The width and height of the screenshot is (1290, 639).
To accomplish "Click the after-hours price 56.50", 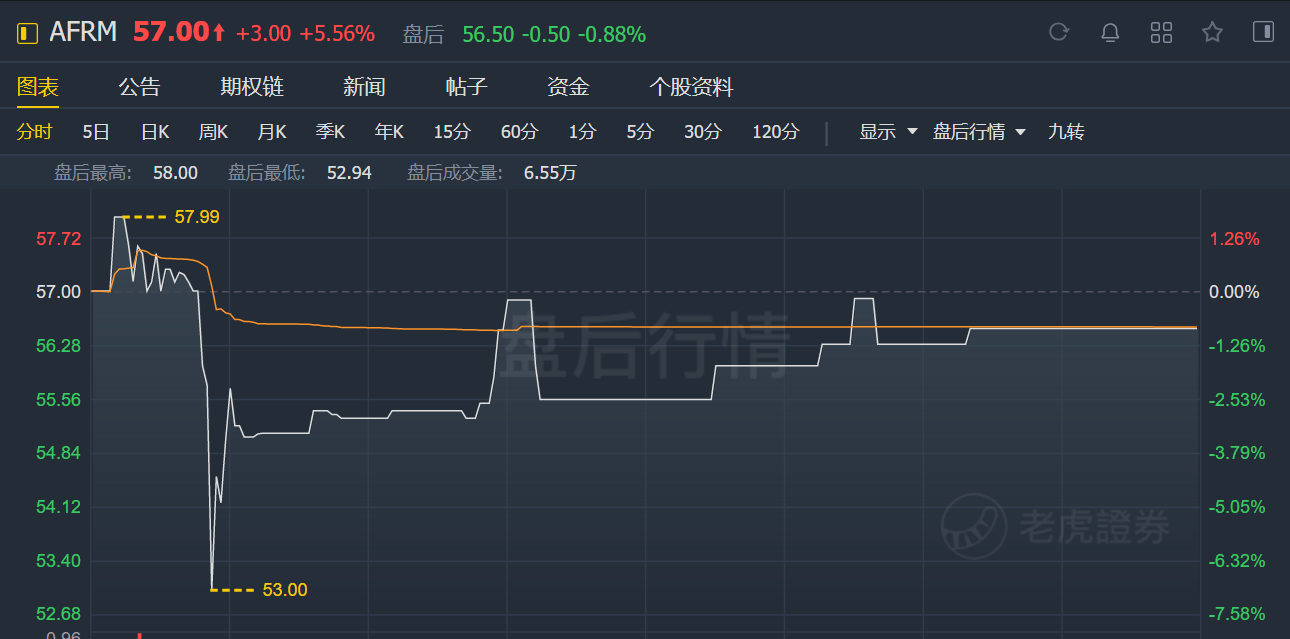I will 488,34.
